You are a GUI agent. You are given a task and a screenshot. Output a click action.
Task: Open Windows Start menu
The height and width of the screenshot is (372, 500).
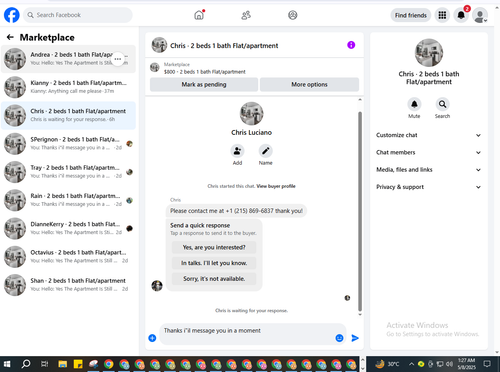7,364
